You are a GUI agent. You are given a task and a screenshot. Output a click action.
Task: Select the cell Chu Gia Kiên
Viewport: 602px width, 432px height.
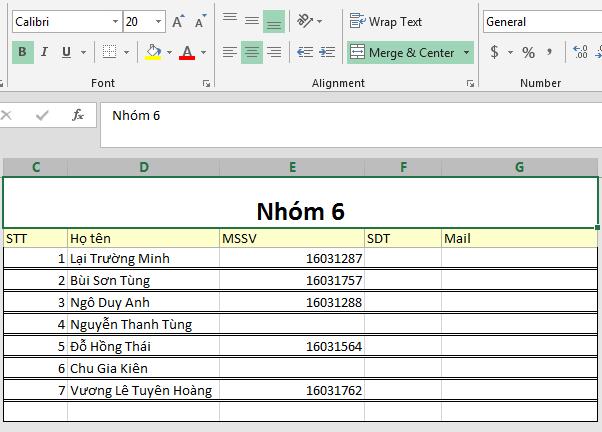coord(144,368)
